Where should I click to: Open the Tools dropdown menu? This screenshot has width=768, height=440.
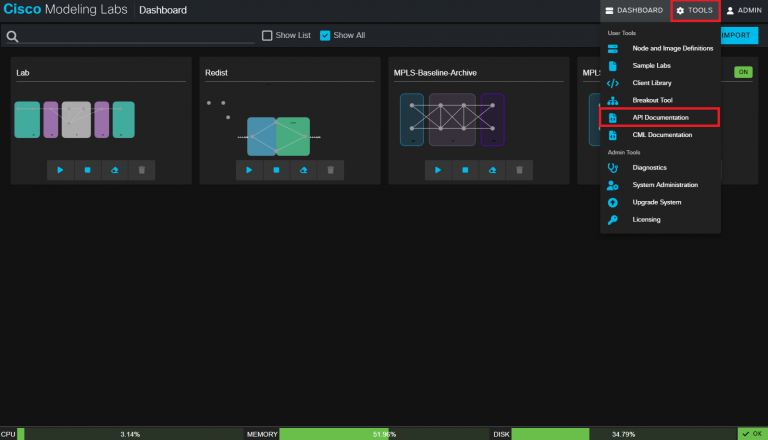[694, 10]
